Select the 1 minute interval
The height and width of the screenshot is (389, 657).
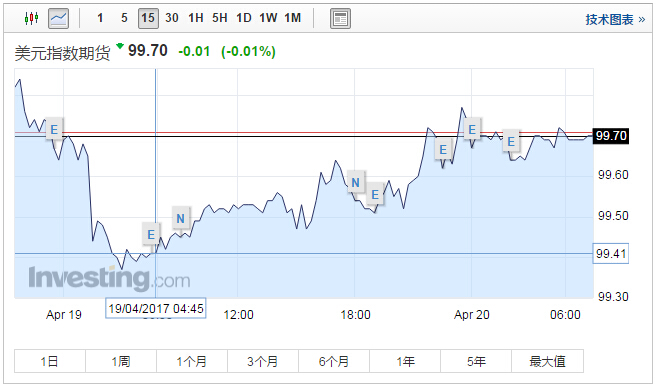(x=100, y=18)
